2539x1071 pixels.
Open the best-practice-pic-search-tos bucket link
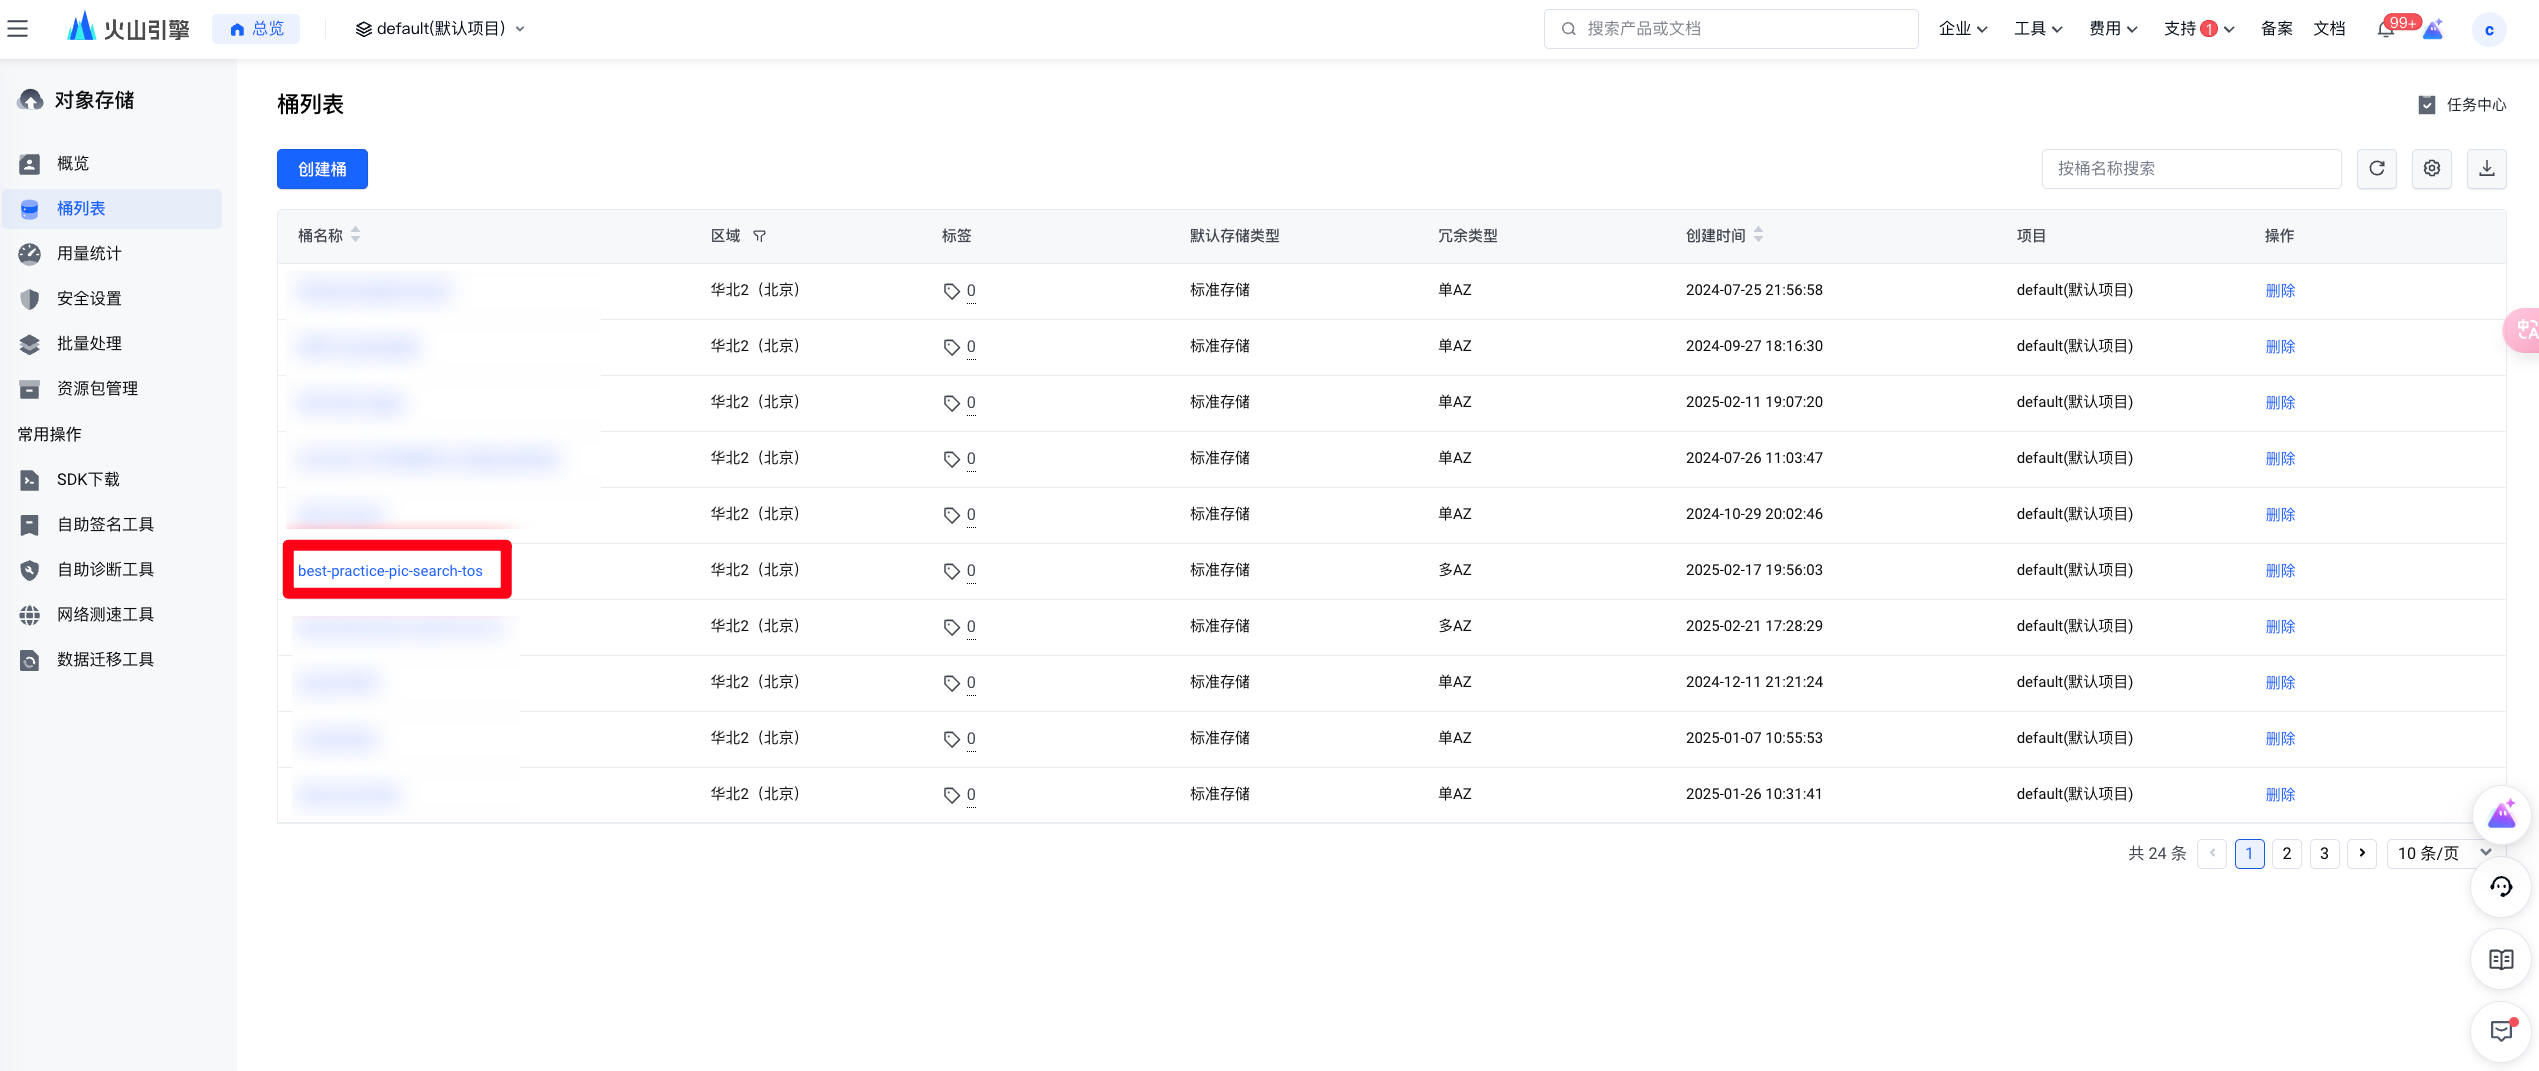coord(390,571)
